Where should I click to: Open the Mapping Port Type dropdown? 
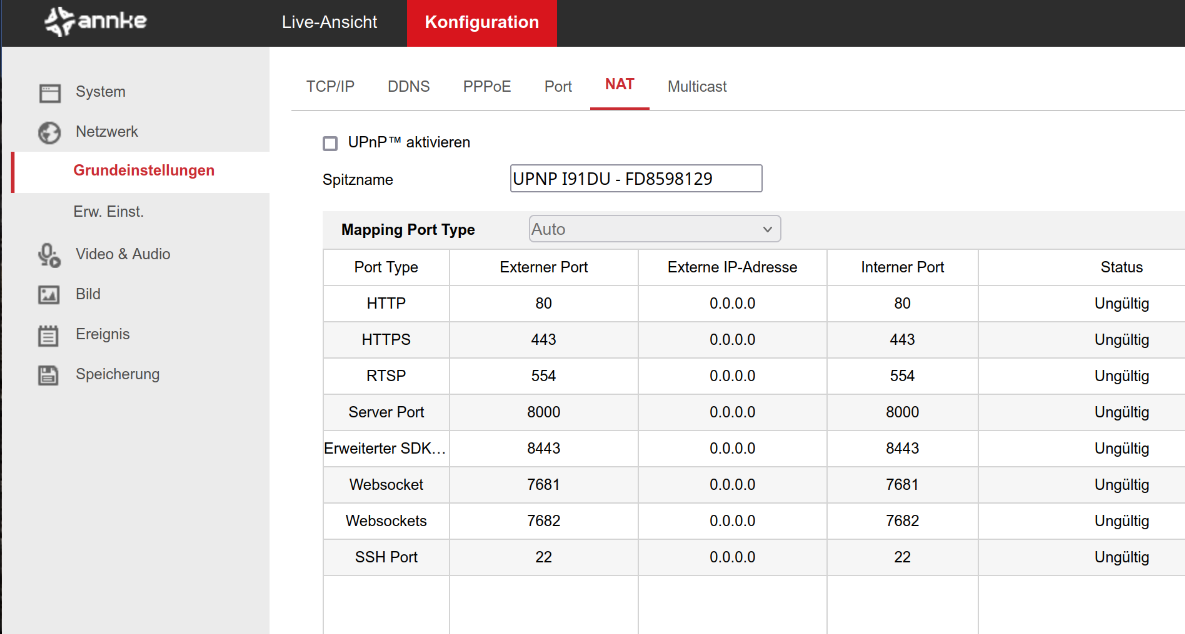tap(654, 229)
